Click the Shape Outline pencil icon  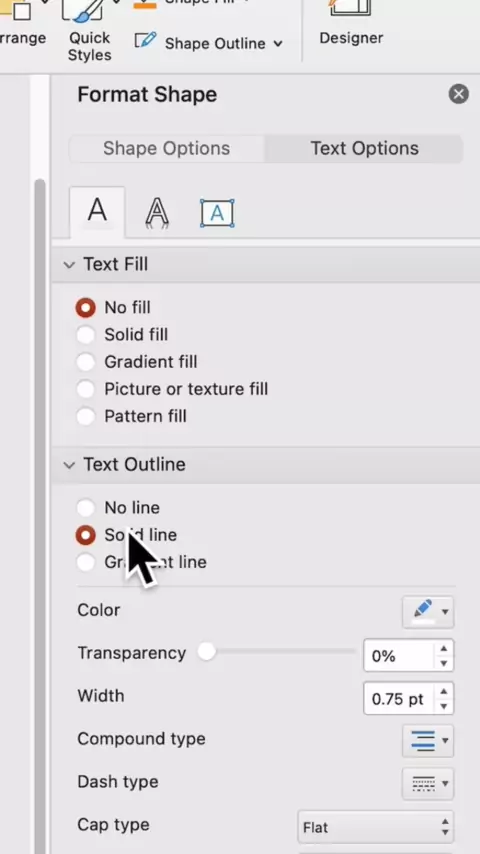point(145,41)
